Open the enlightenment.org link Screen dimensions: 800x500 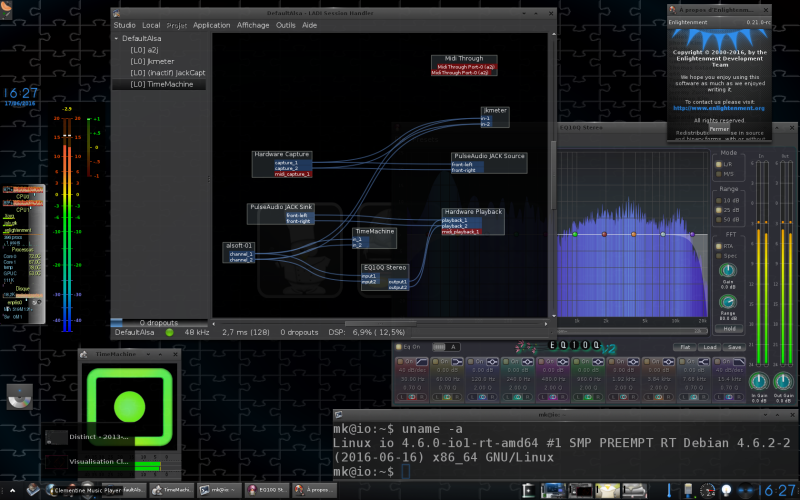click(x=719, y=108)
